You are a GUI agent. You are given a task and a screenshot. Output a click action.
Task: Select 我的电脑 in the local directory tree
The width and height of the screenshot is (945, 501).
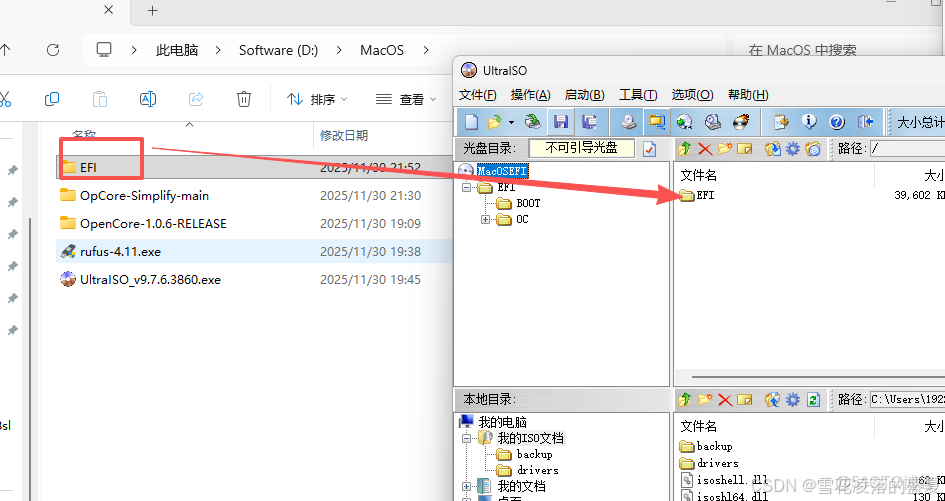503,422
